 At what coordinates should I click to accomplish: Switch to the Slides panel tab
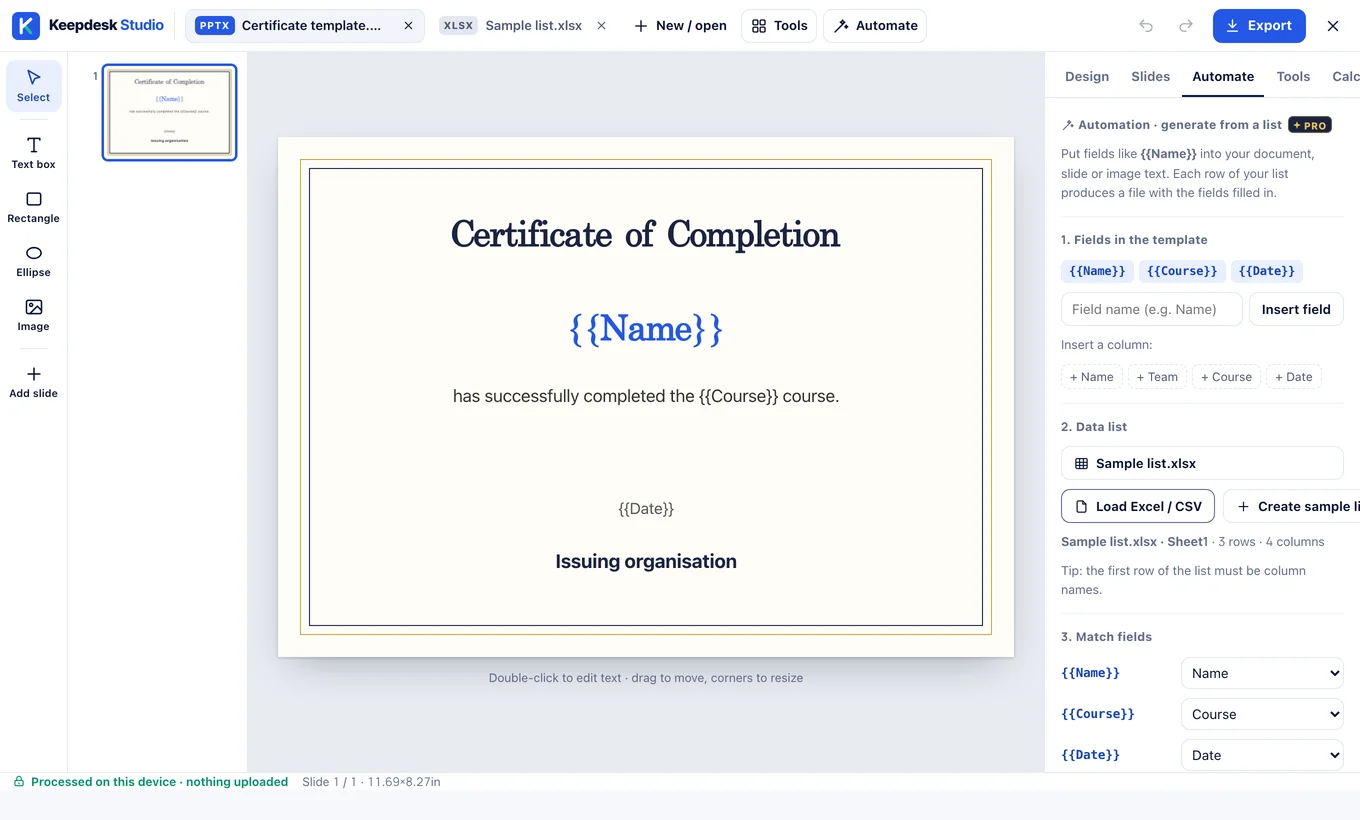[1151, 76]
